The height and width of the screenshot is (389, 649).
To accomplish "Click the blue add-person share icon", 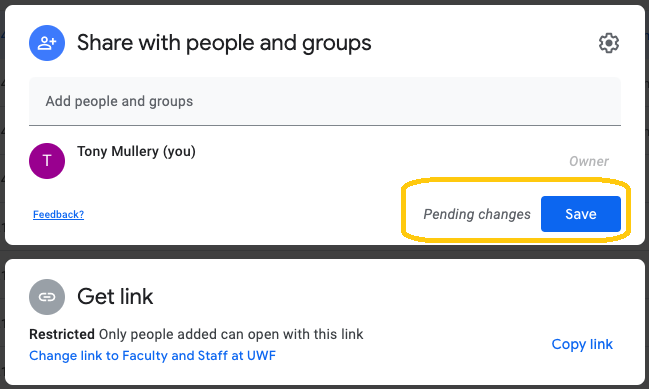I will [x=47, y=43].
